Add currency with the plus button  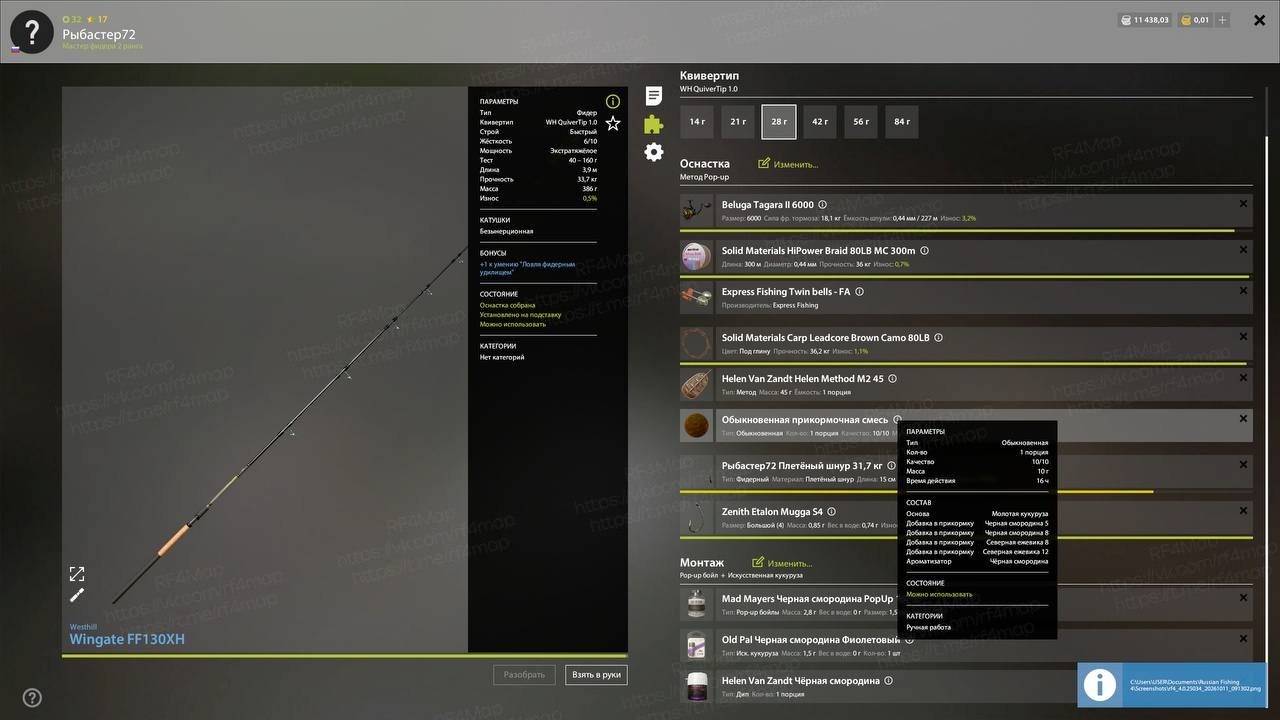pyautogui.click(x=1223, y=20)
